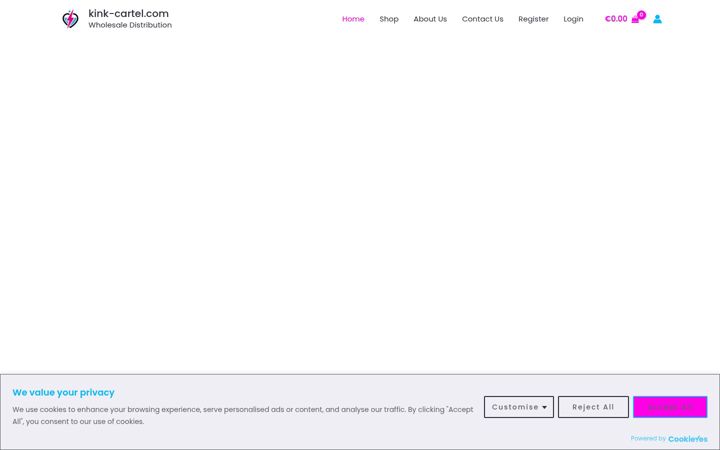Open the Shop menu item
This screenshot has width=720, height=450.
tap(388, 19)
